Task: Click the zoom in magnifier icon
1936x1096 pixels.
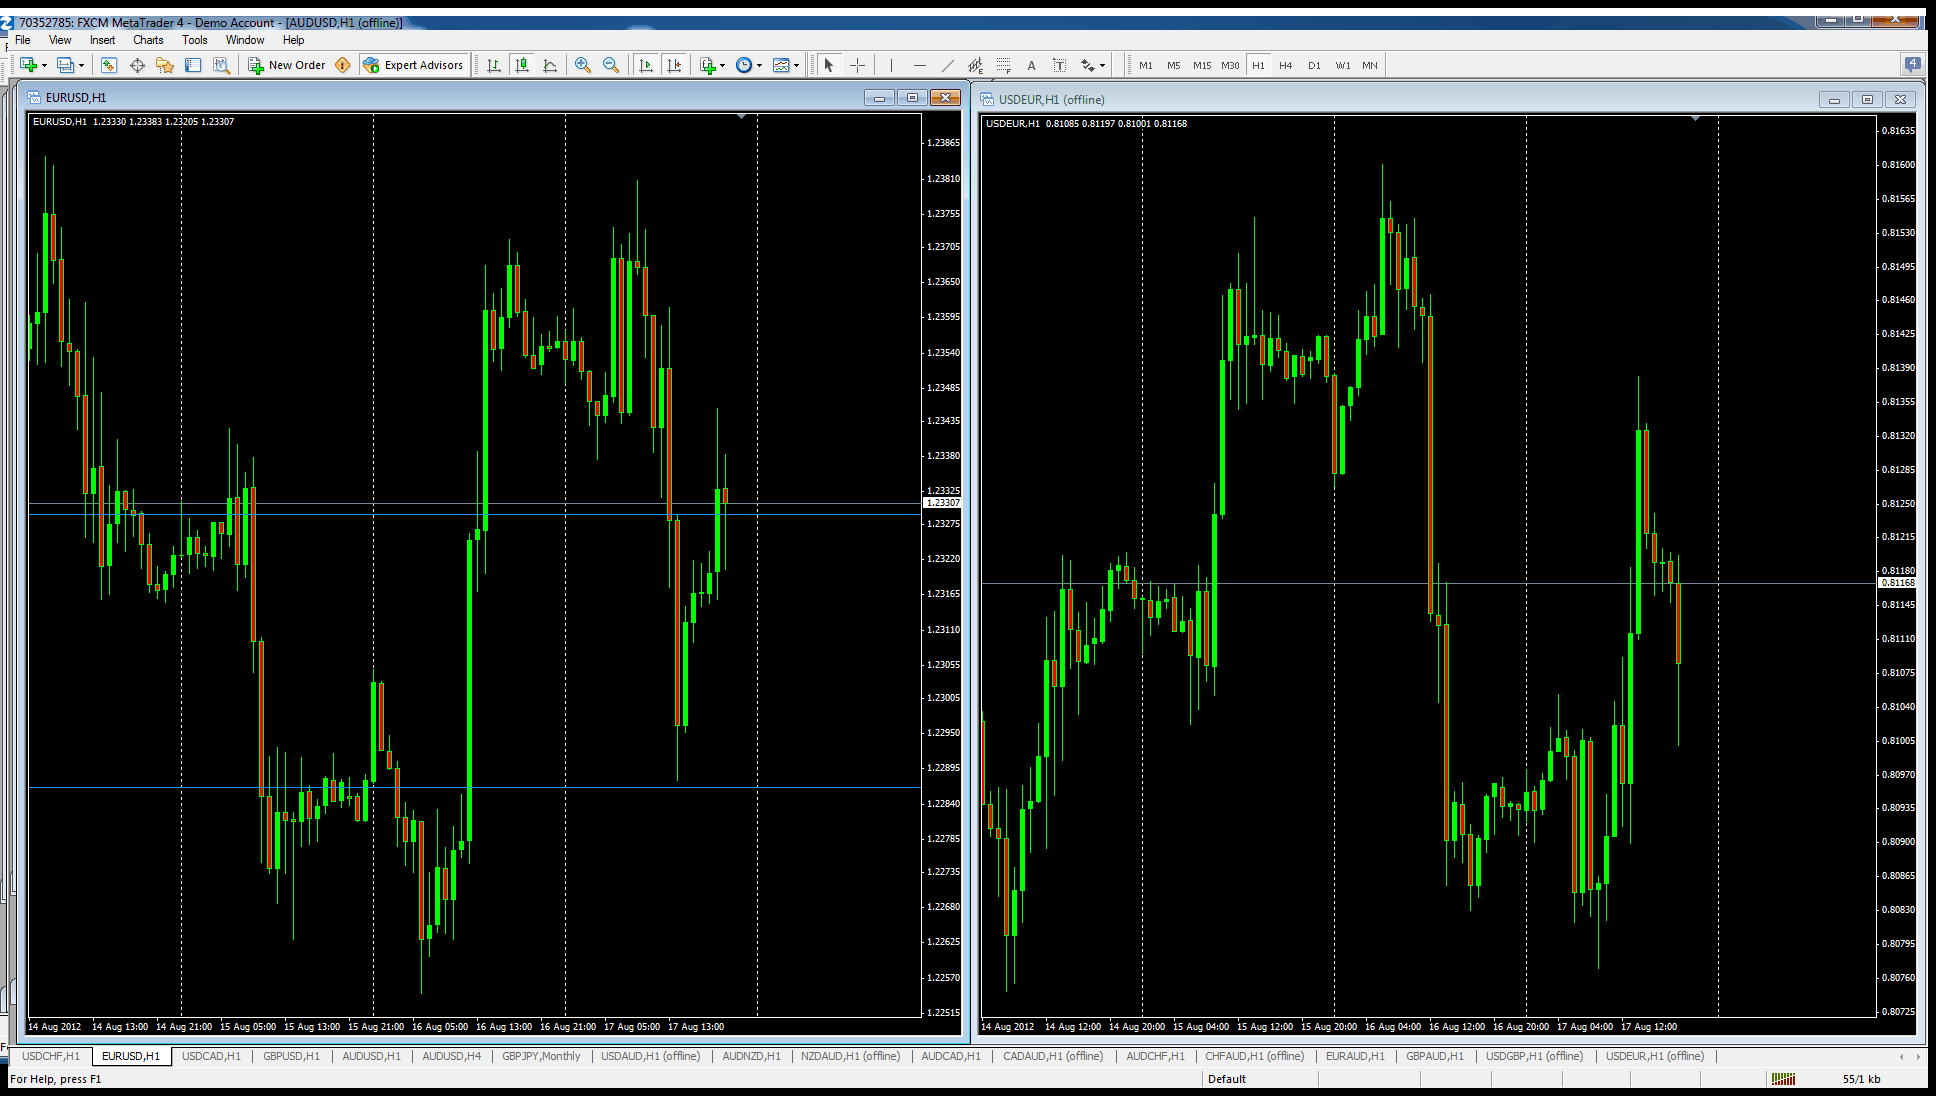Action: click(x=582, y=65)
